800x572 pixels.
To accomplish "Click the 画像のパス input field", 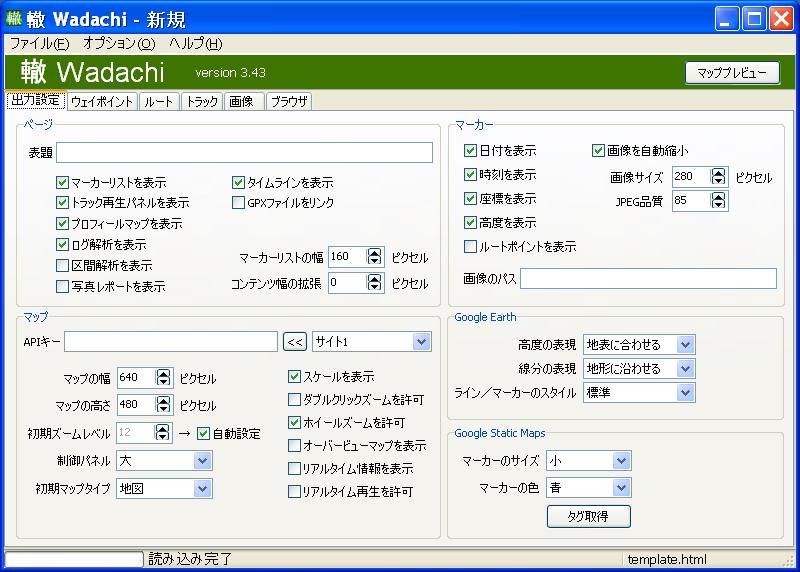I will click(x=648, y=279).
